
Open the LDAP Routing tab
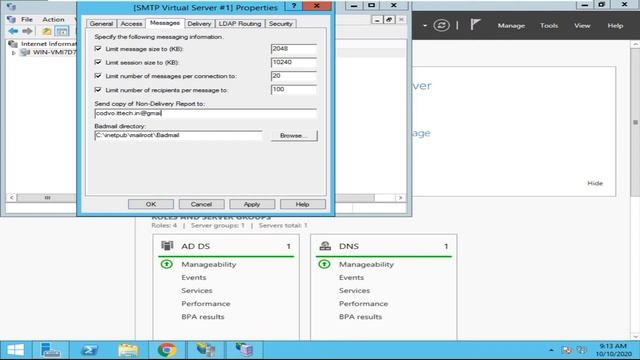pyautogui.click(x=240, y=24)
